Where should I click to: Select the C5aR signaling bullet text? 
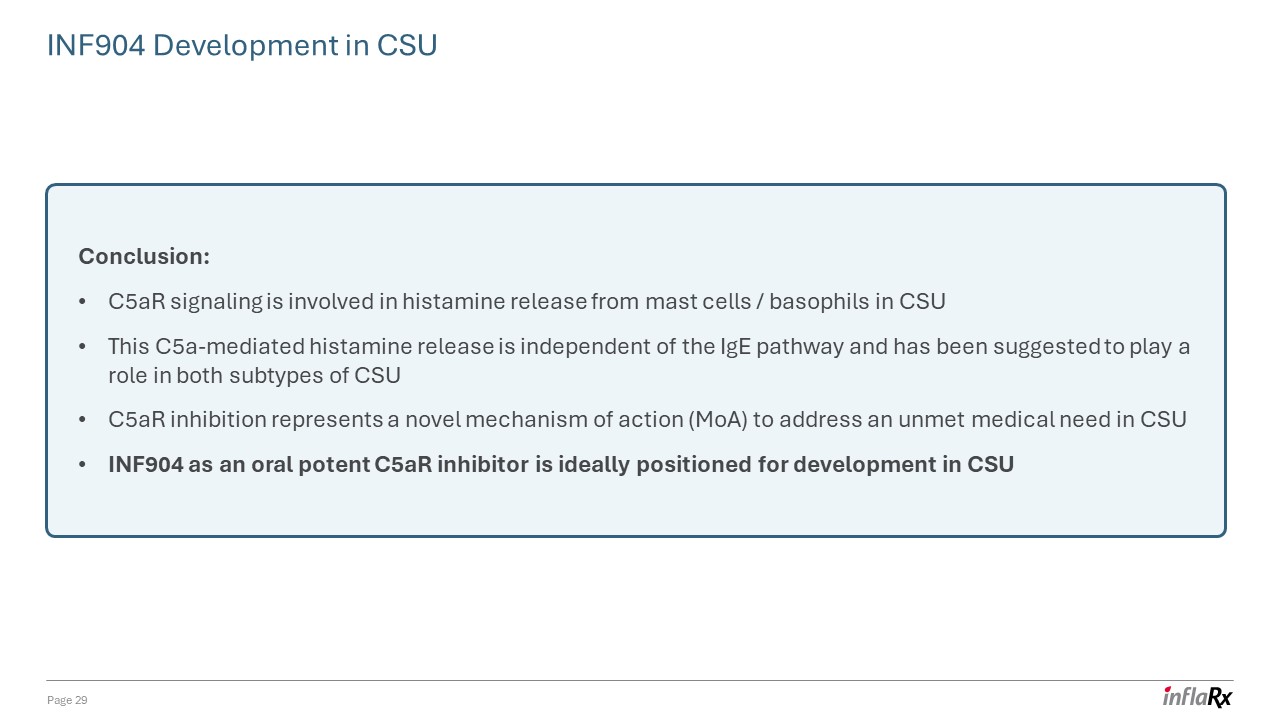tap(526, 302)
